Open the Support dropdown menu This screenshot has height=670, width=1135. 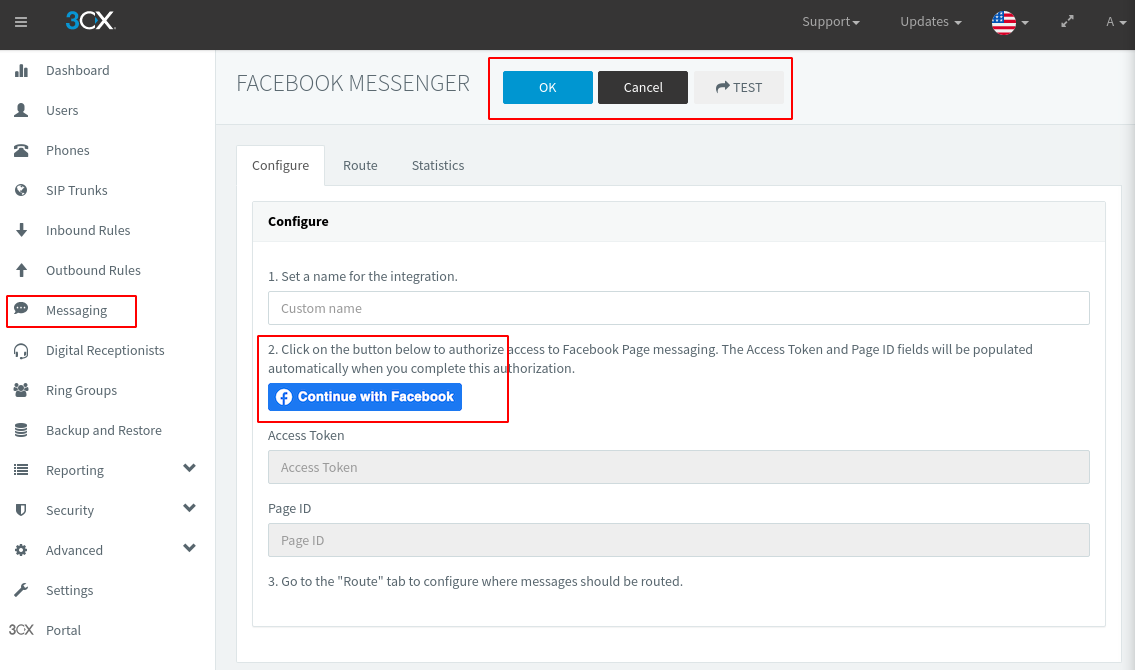click(x=830, y=22)
